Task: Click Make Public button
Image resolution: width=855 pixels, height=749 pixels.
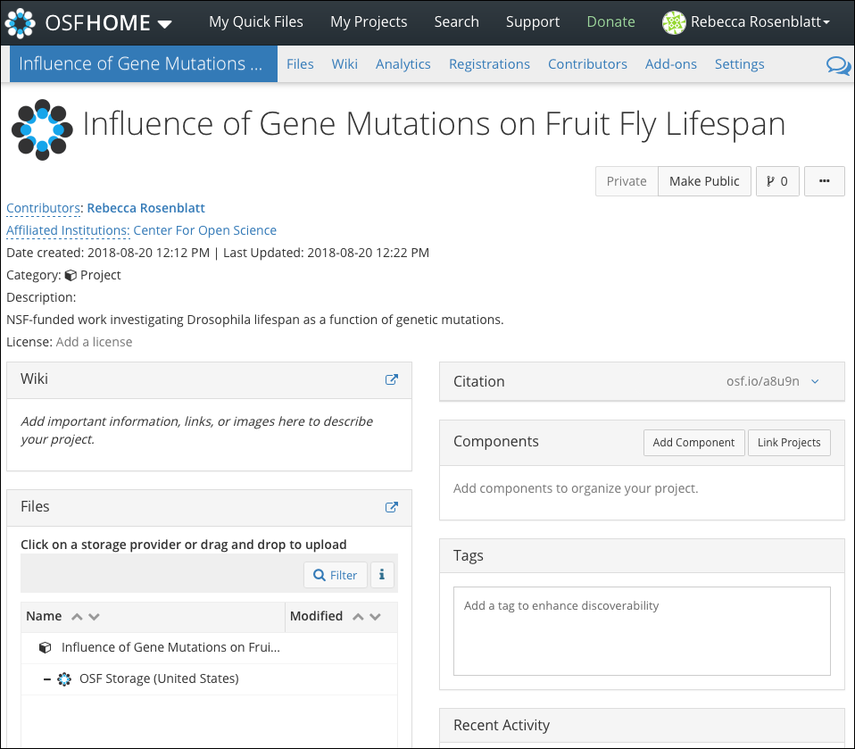Action: click(704, 181)
